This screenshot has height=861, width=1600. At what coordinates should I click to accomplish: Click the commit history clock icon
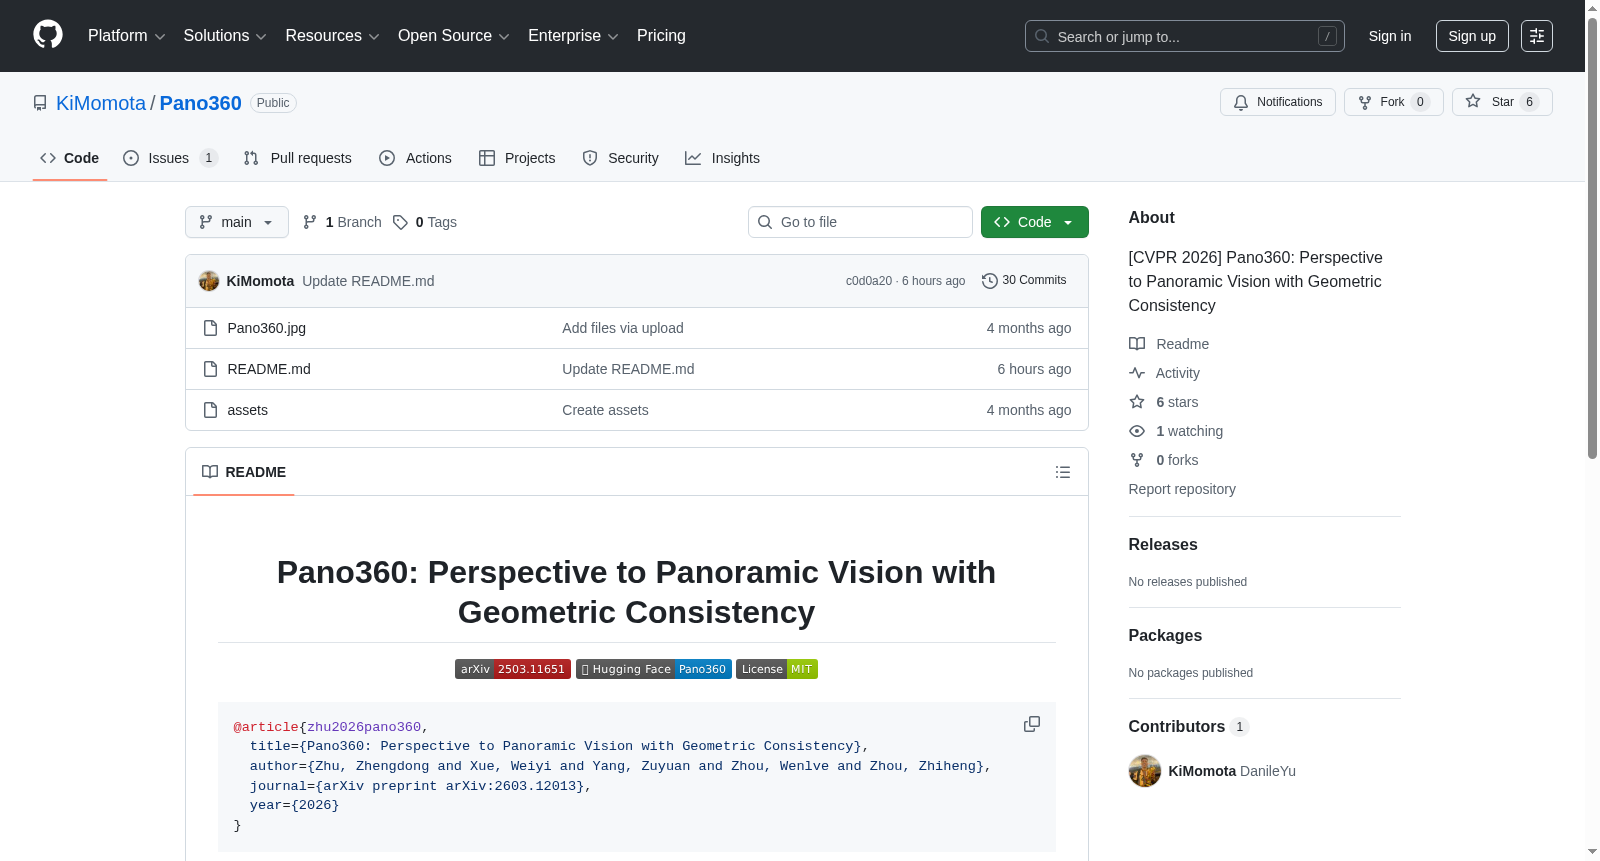(990, 281)
